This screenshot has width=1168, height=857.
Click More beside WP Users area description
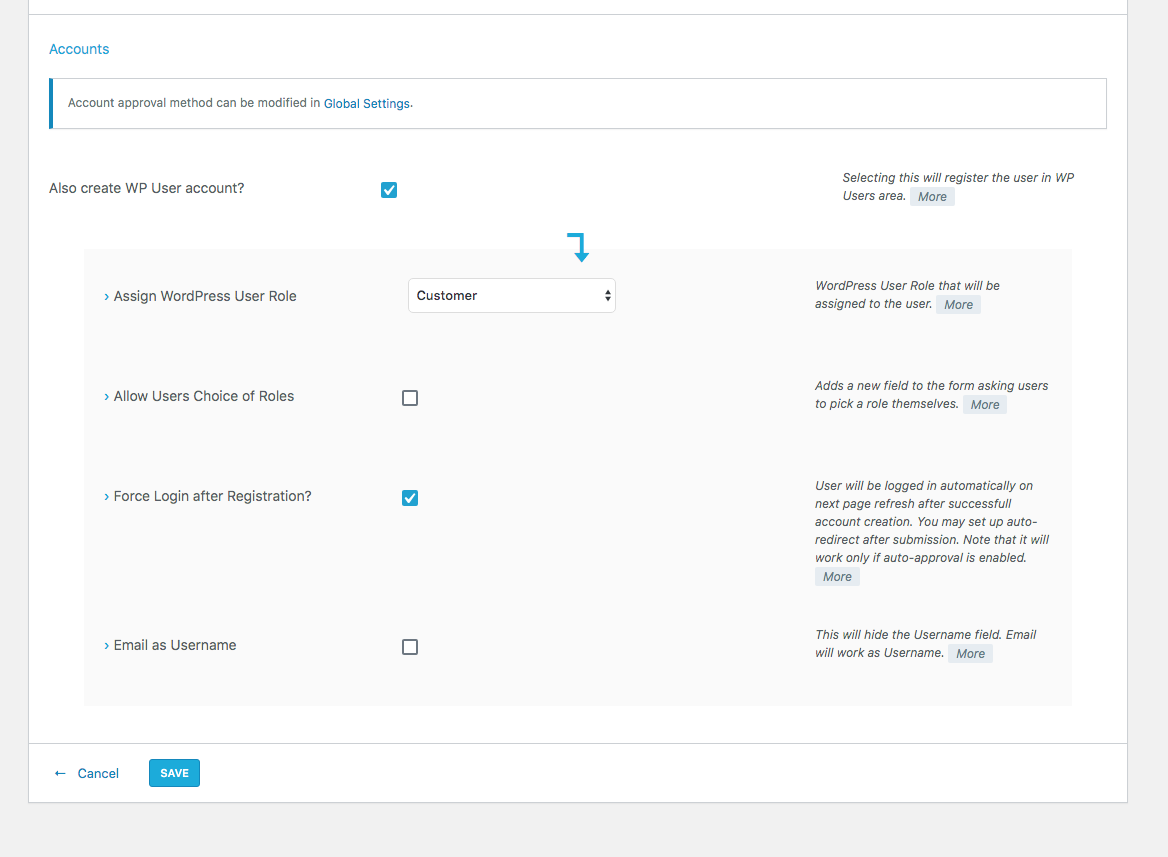tap(932, 197)
